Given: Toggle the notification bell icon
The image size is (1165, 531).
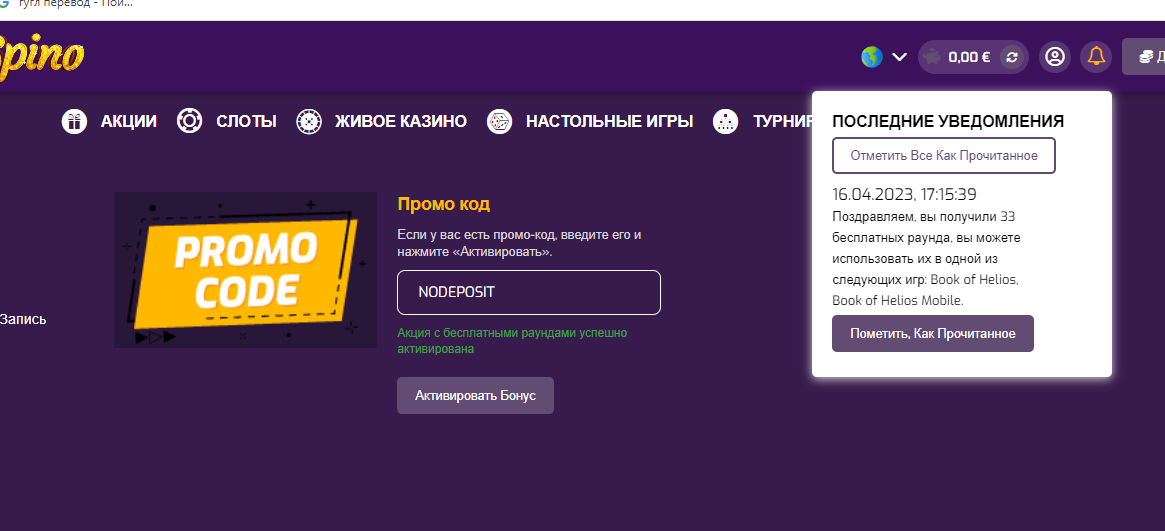Looking at the screenshot, I should (x=1096, y=57).
